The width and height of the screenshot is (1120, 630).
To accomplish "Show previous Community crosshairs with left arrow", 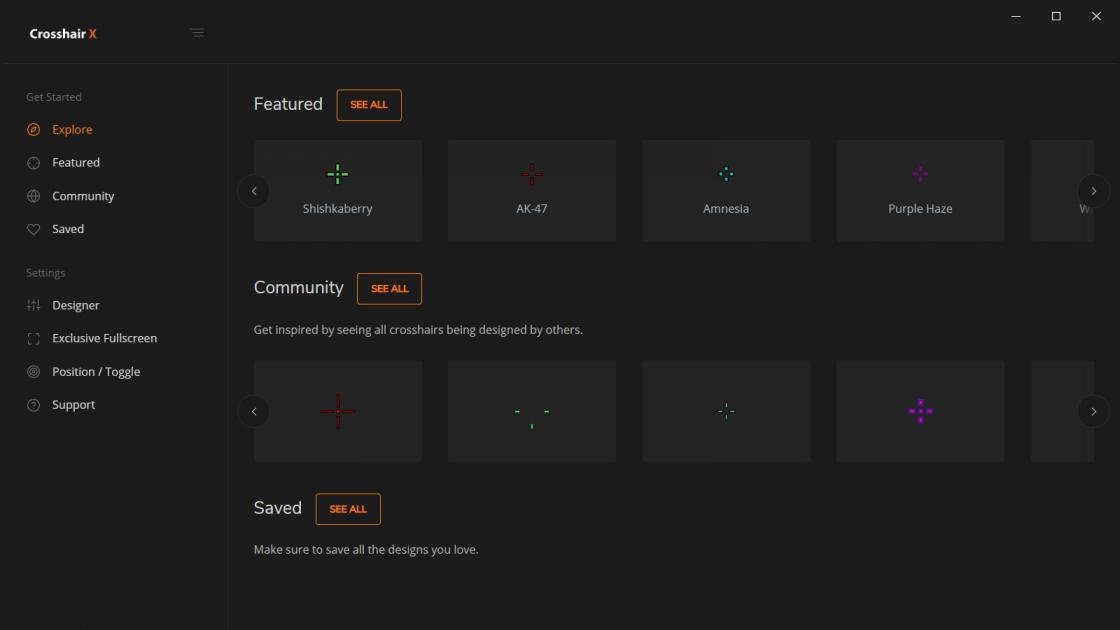I will click(254, 411).
